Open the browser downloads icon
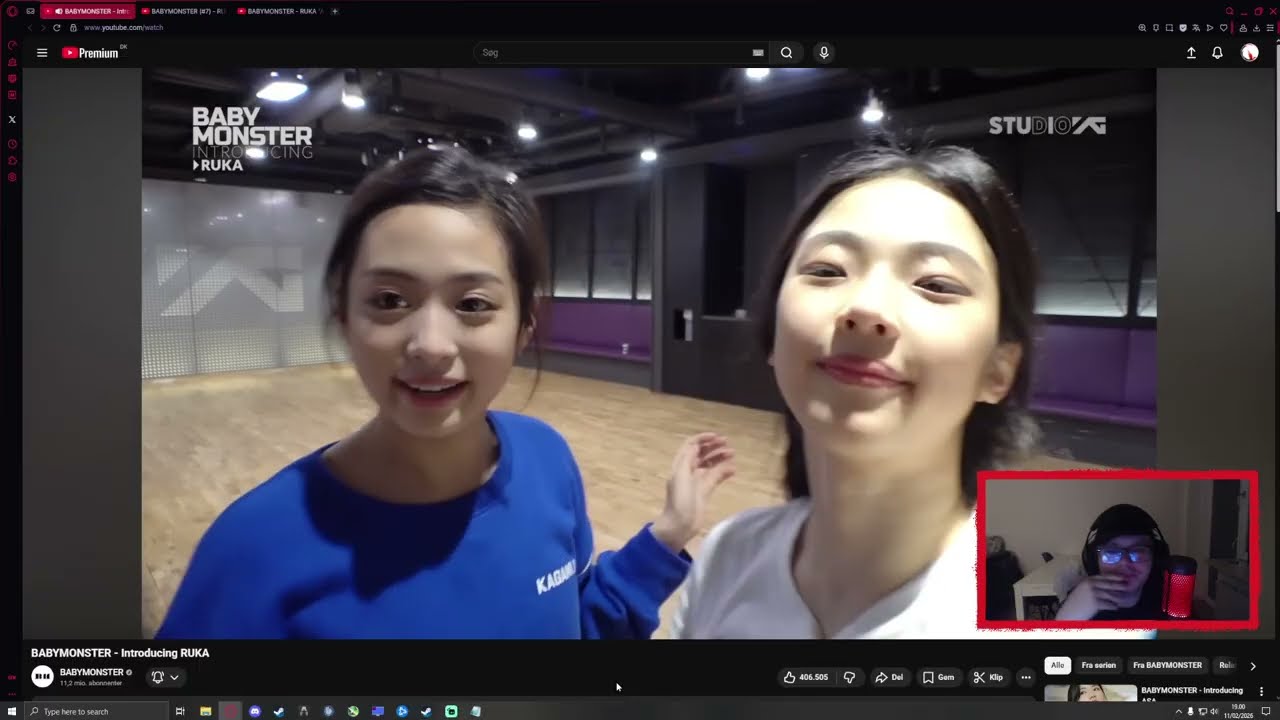The width and height of the screenshot is (1280, 720). tap(1256, 28)
